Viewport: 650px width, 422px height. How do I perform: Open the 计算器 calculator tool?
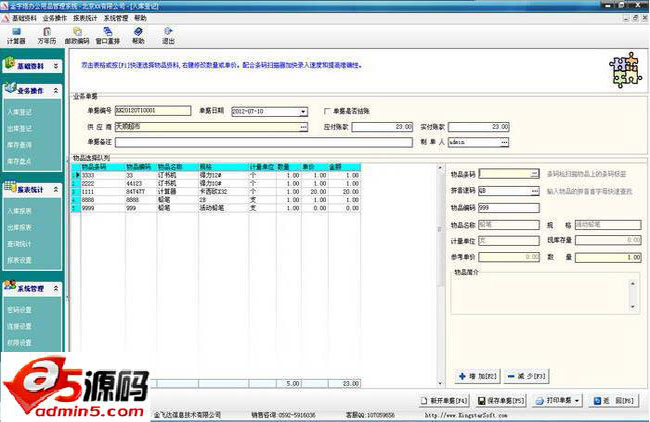(16, 36)
